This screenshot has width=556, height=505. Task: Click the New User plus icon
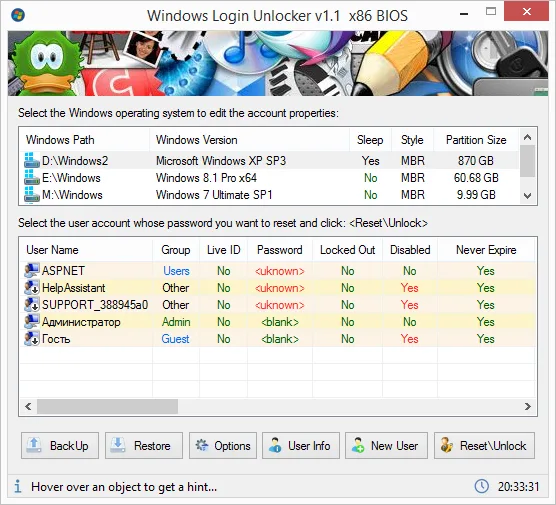coord(358,445)
